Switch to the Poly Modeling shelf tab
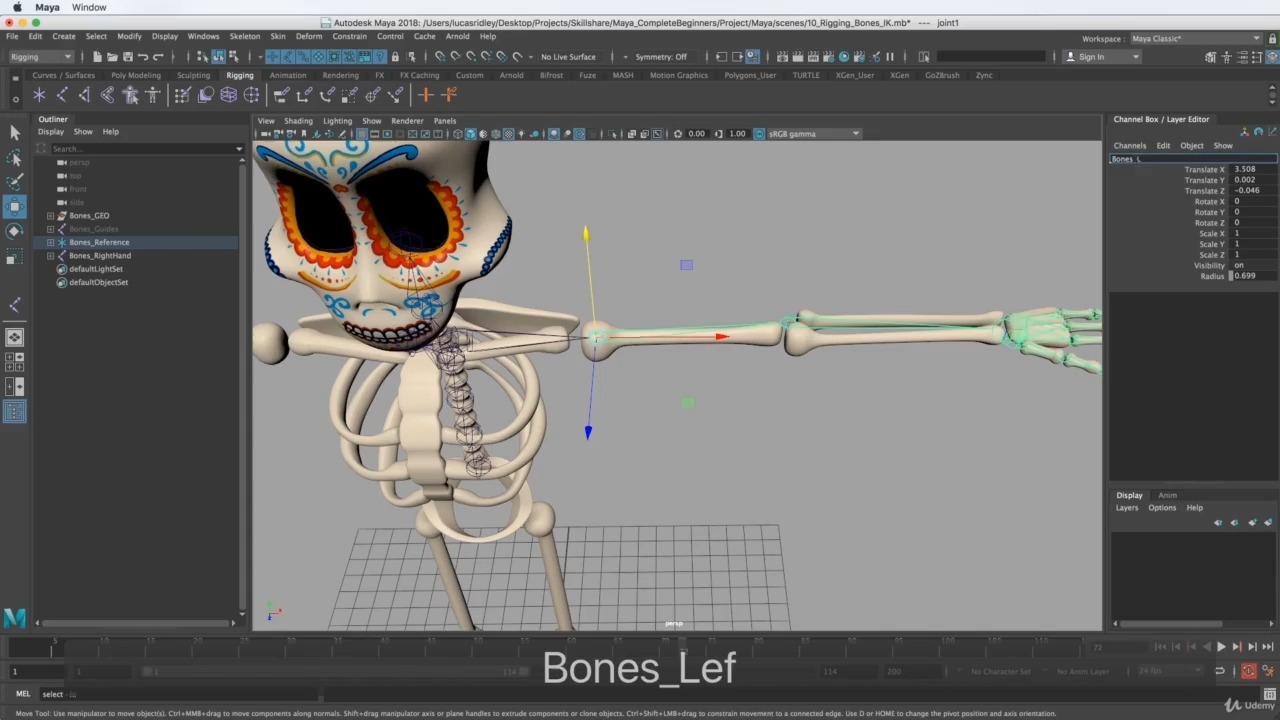The image size is (1280, 720). (136, 75)
